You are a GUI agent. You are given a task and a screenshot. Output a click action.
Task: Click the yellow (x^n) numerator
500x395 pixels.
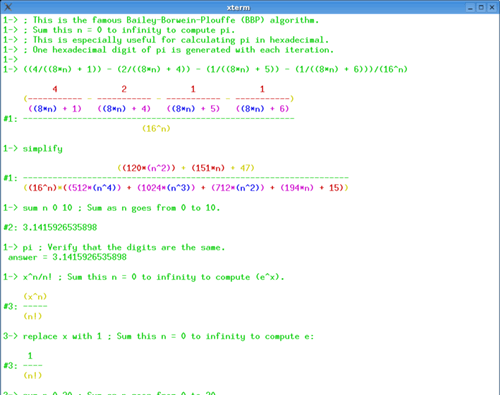click(35, 296)
